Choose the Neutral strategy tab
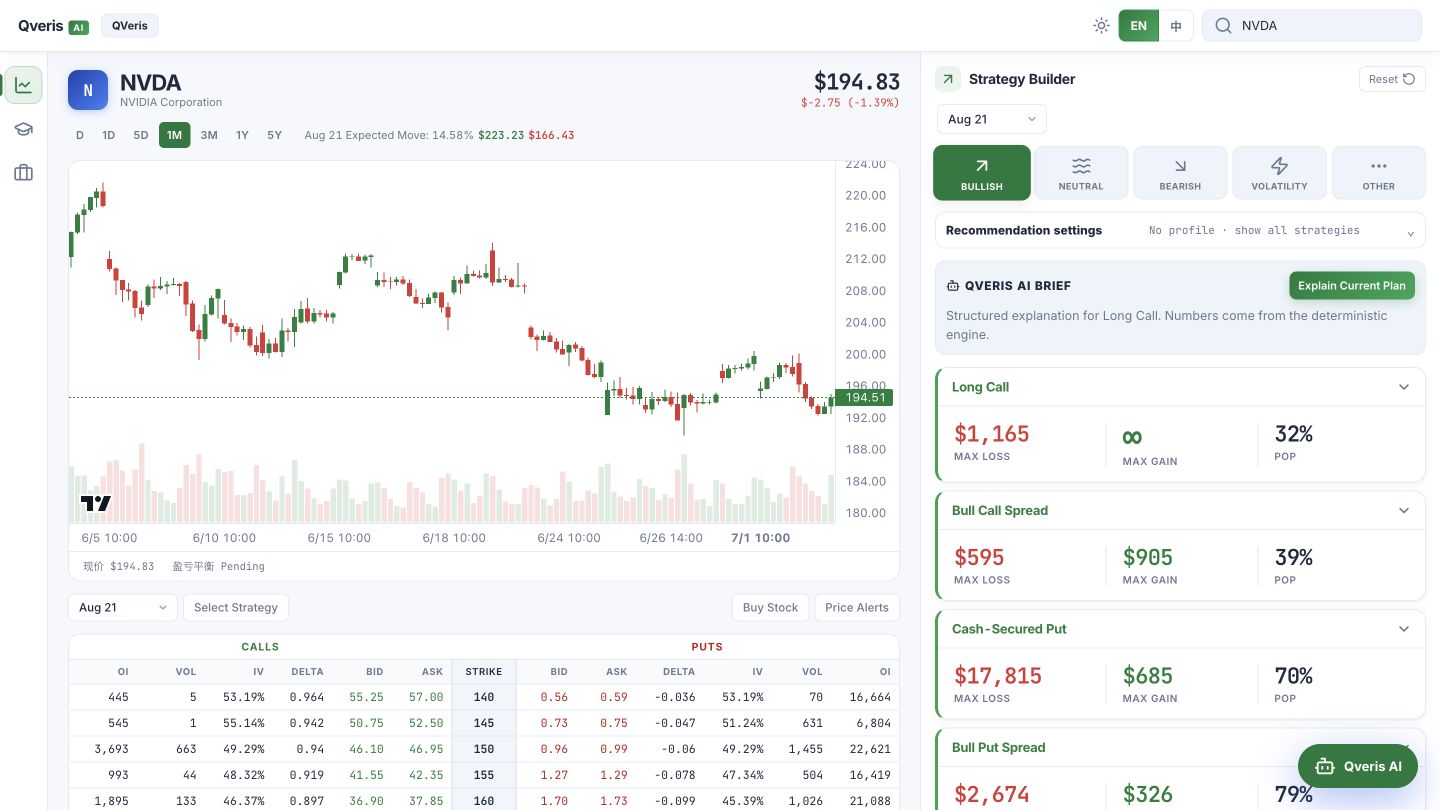Viewport: 1440px width, 810px height. coord(1081,172)
